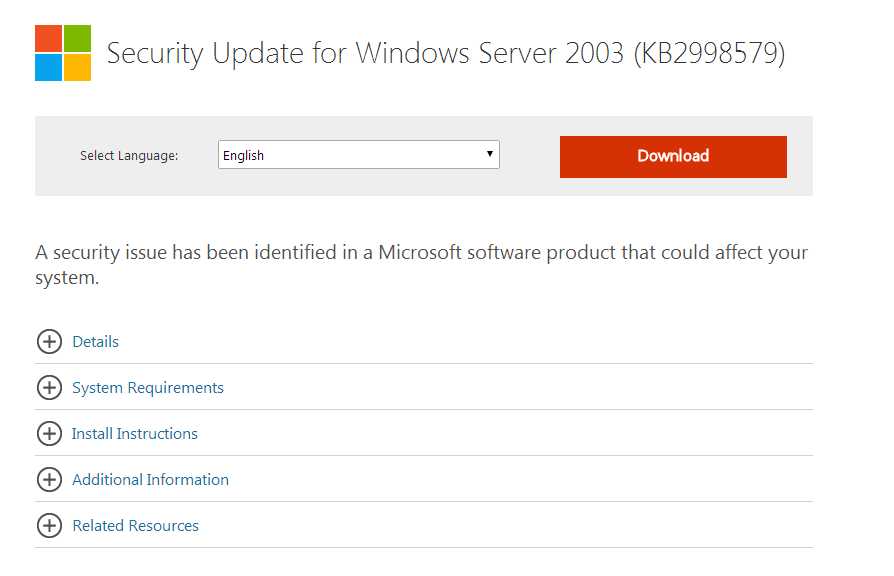Open the language selector showing English
This screenshot has height=576, width=894.
[350, 155]
